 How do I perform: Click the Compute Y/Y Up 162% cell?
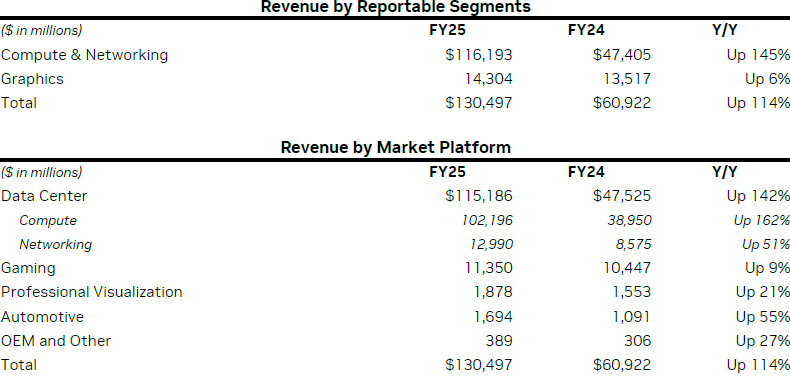[762, 220]
